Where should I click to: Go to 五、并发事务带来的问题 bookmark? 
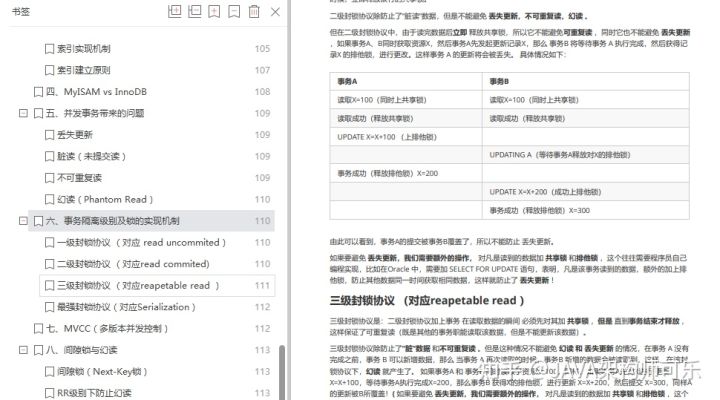tap(95, 113)
